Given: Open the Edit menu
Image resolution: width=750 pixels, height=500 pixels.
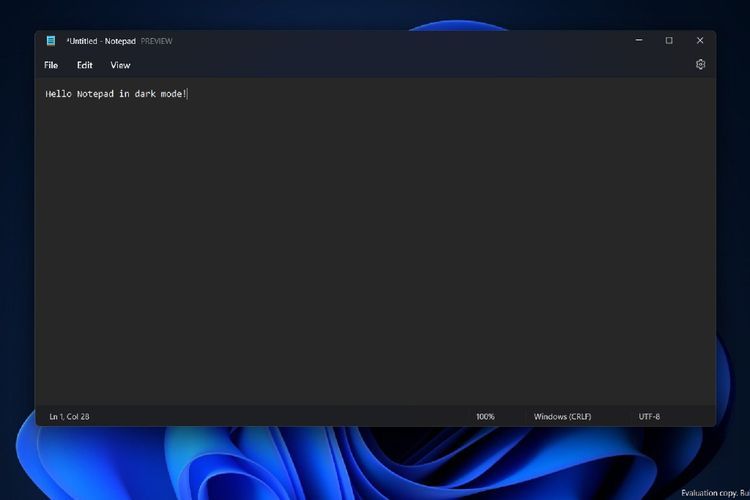Looking at the screenshot, I should [x=85, y=65].
